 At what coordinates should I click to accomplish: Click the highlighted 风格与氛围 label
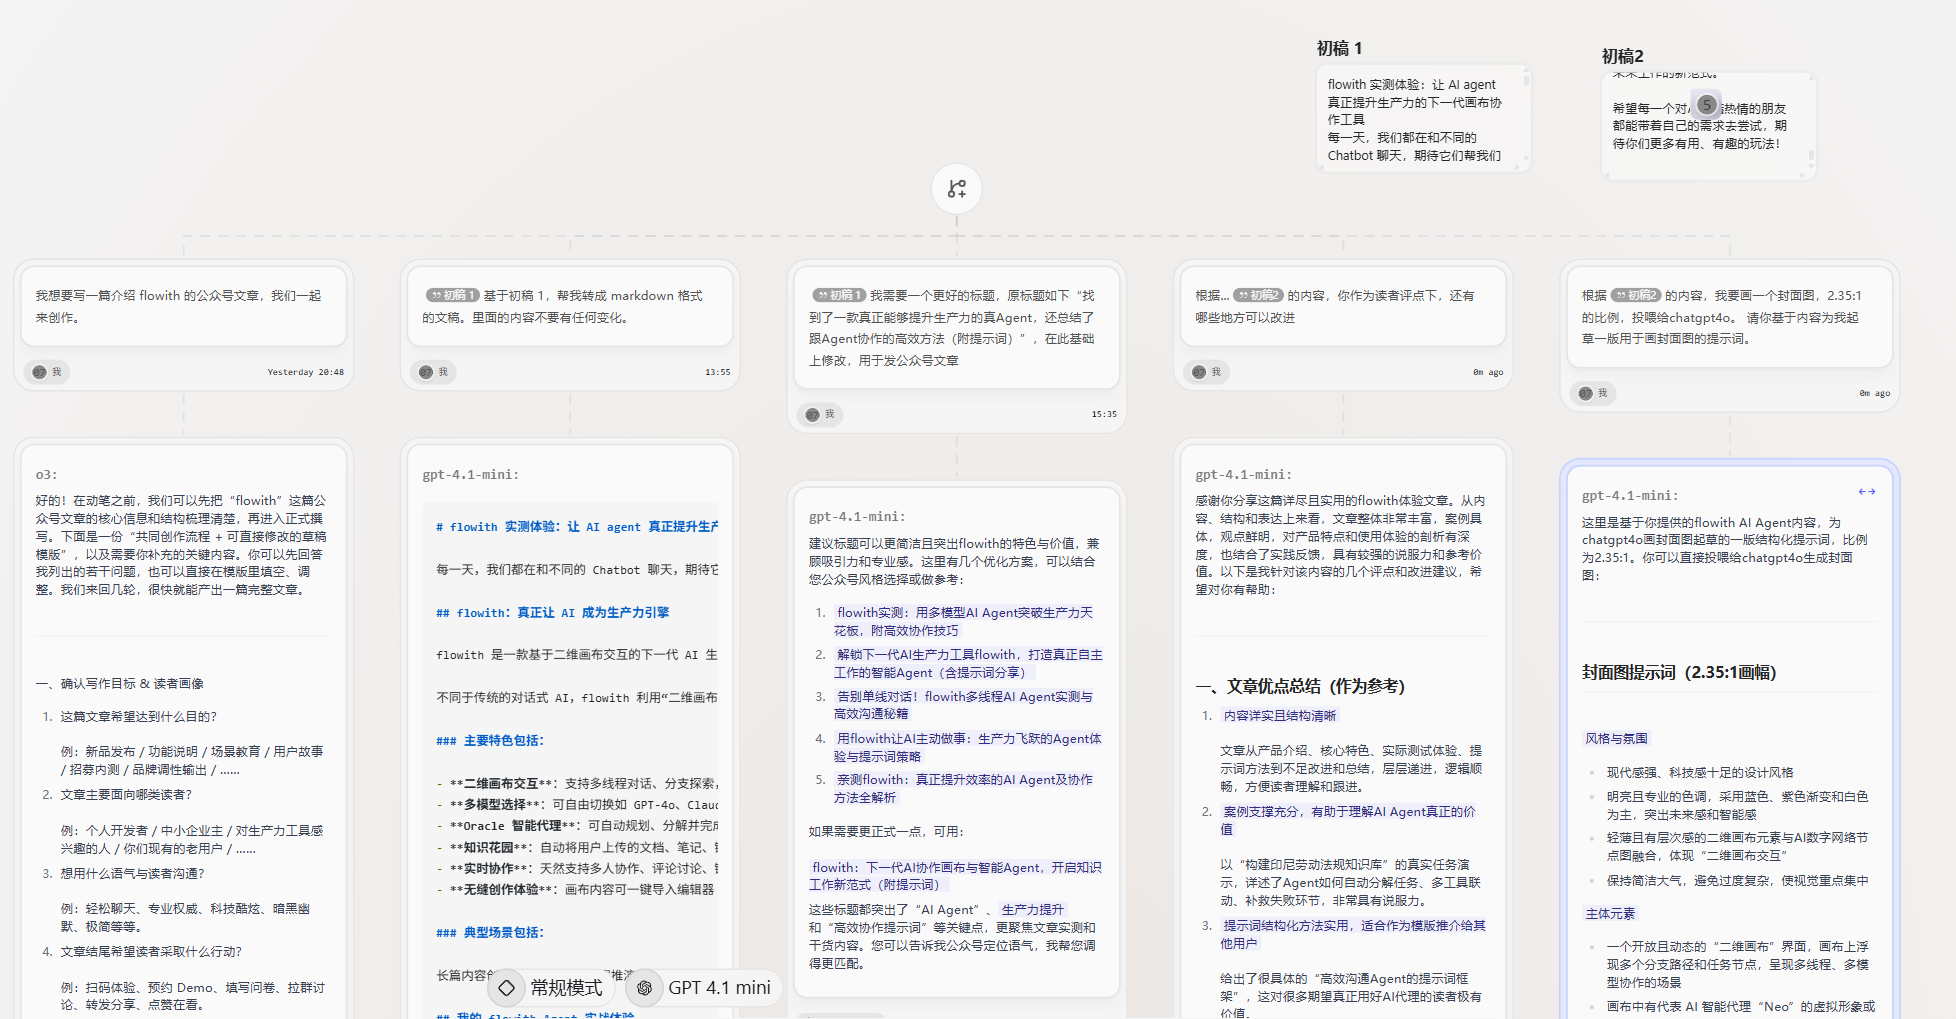pyautogui.click(x=1616, y=738)
